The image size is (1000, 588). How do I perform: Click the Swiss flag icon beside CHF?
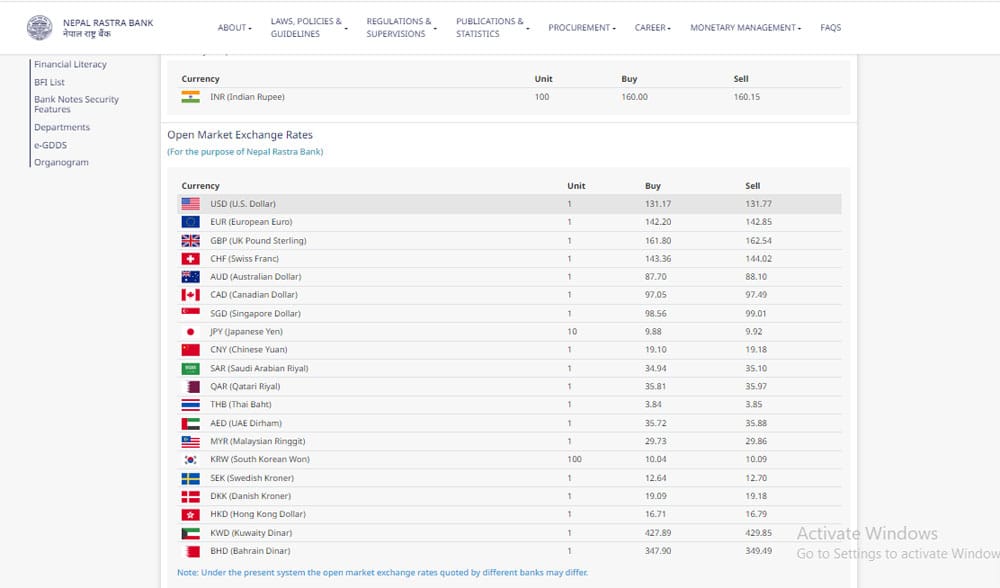(190, 259)
